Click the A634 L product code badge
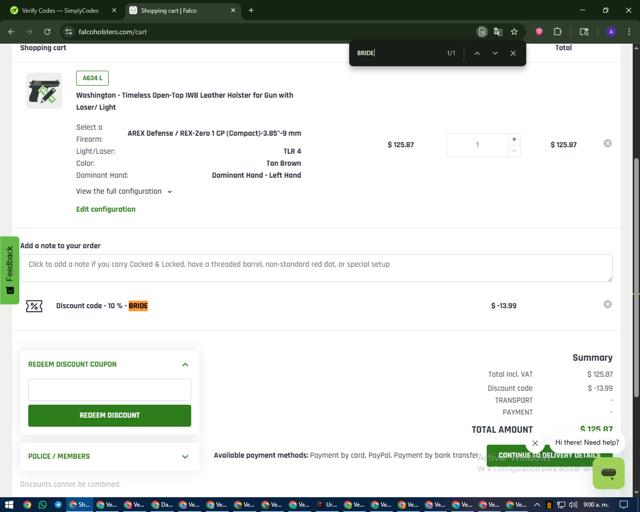 (x=92, y=78)
